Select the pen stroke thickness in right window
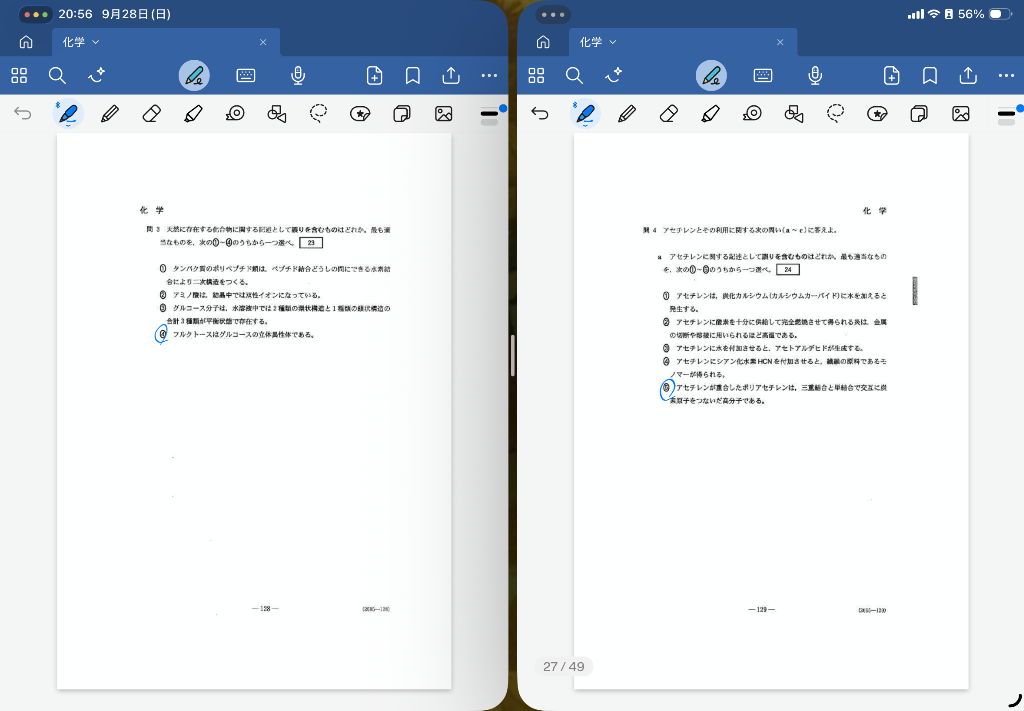This screenshot has height=711, width=1024. (1006, 115)
